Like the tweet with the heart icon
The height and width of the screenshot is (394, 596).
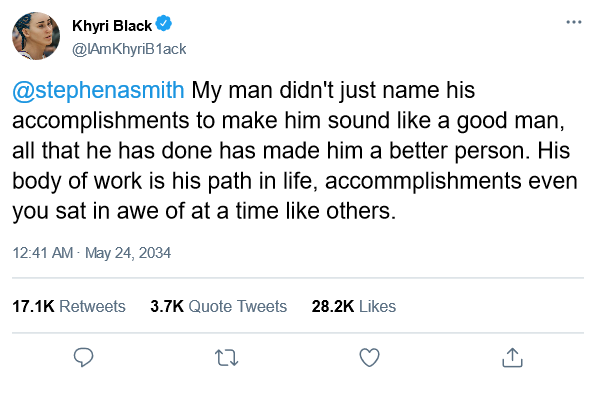point(369,358)
